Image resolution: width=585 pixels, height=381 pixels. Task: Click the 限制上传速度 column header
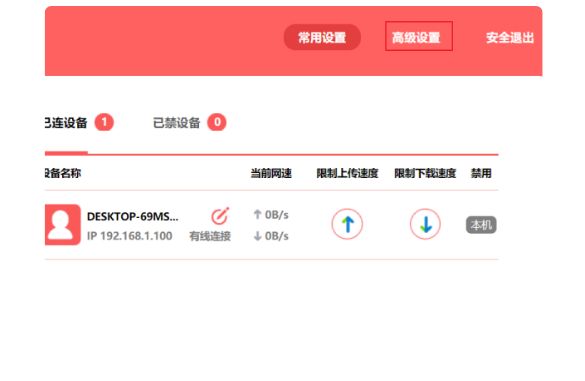coord(347,173)
